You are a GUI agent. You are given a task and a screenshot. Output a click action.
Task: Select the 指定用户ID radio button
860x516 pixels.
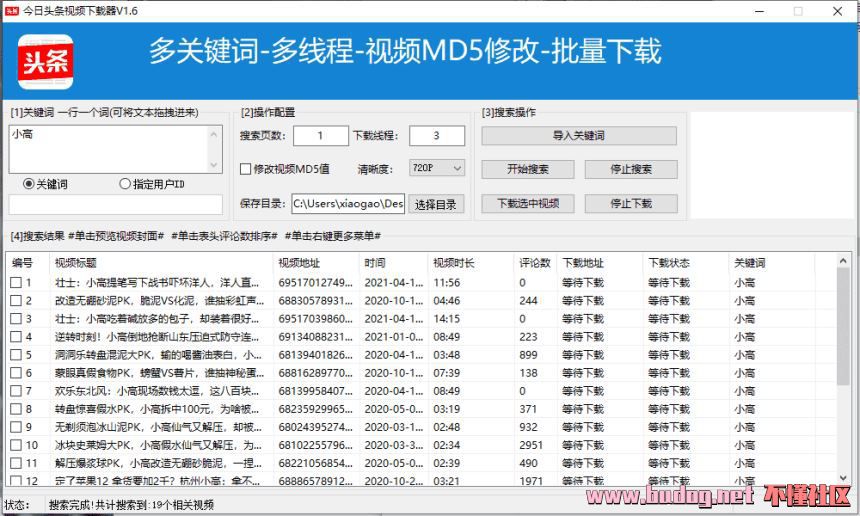[x=125, y=184]
